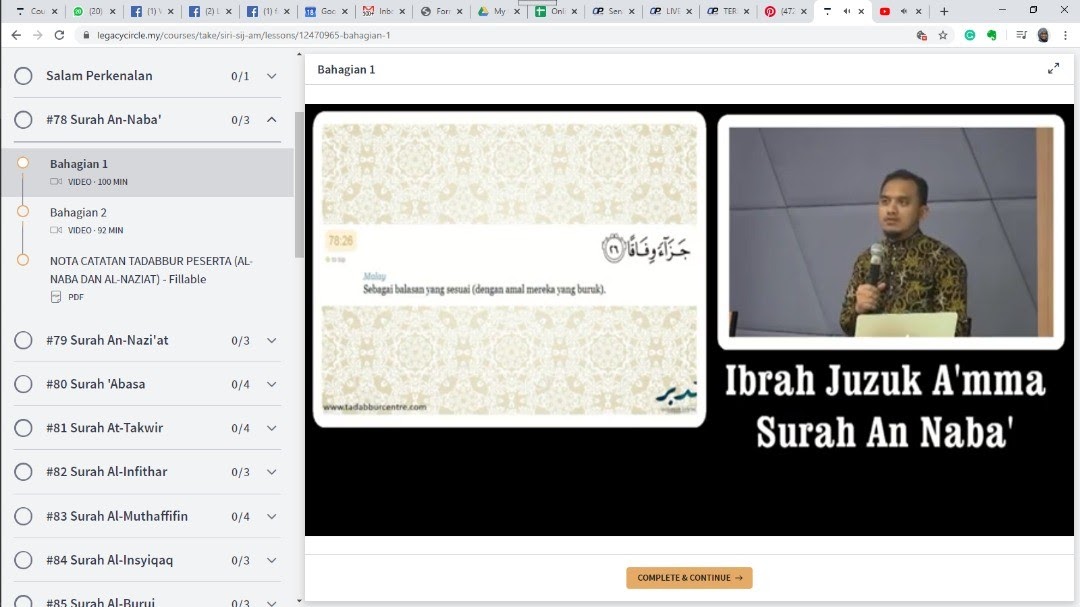Click the sidebar vertical scrollbar thumb

(x=299, y=185)
